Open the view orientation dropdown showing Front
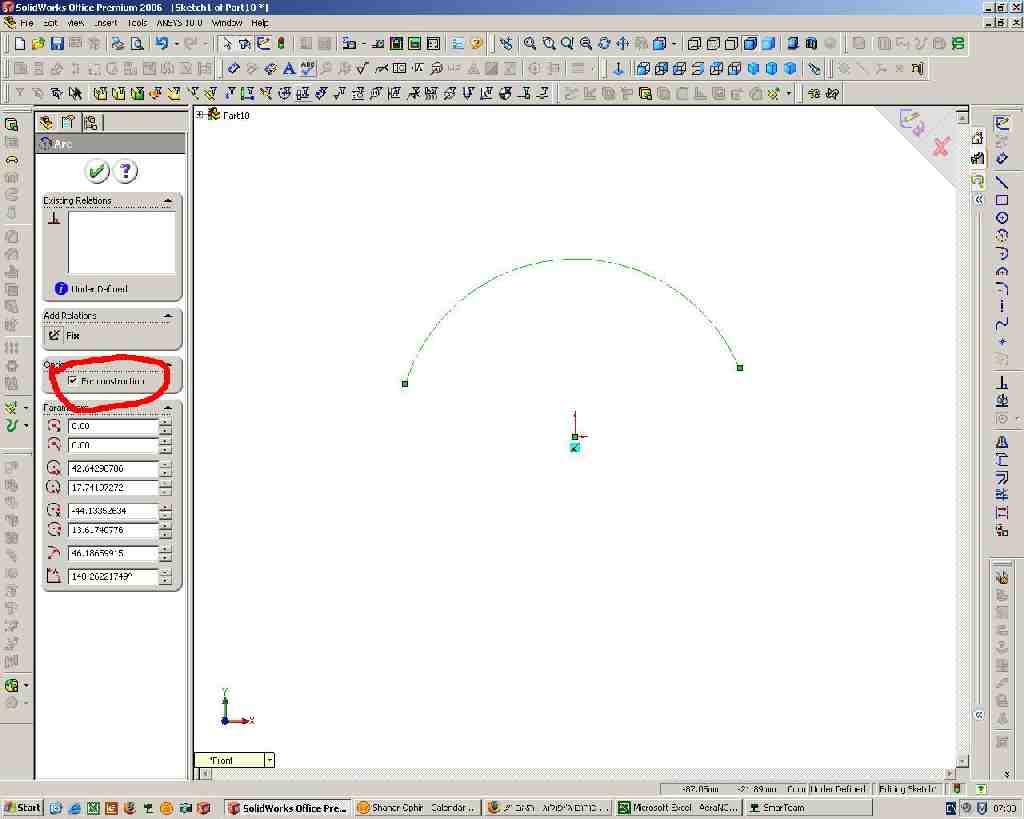 click(x=269, y=760)
